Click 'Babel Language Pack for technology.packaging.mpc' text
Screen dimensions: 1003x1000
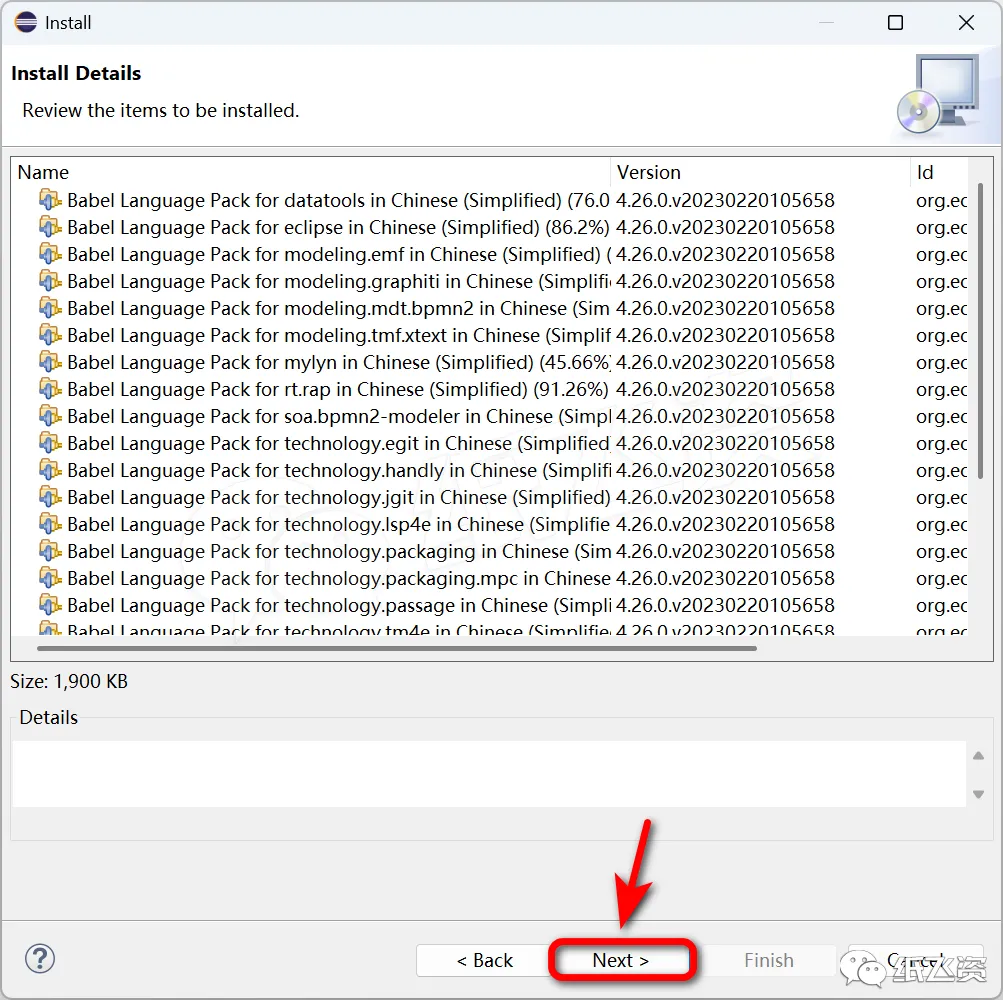tap(338, 578)
